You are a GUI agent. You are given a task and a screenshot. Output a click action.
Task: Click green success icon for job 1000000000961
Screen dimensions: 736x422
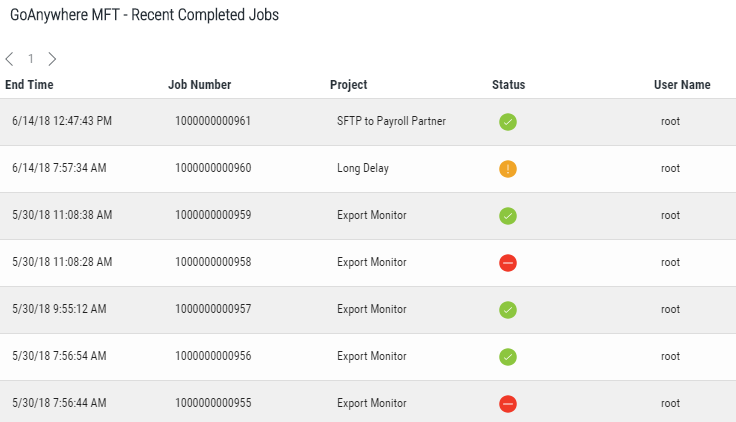tap(508, 122)
